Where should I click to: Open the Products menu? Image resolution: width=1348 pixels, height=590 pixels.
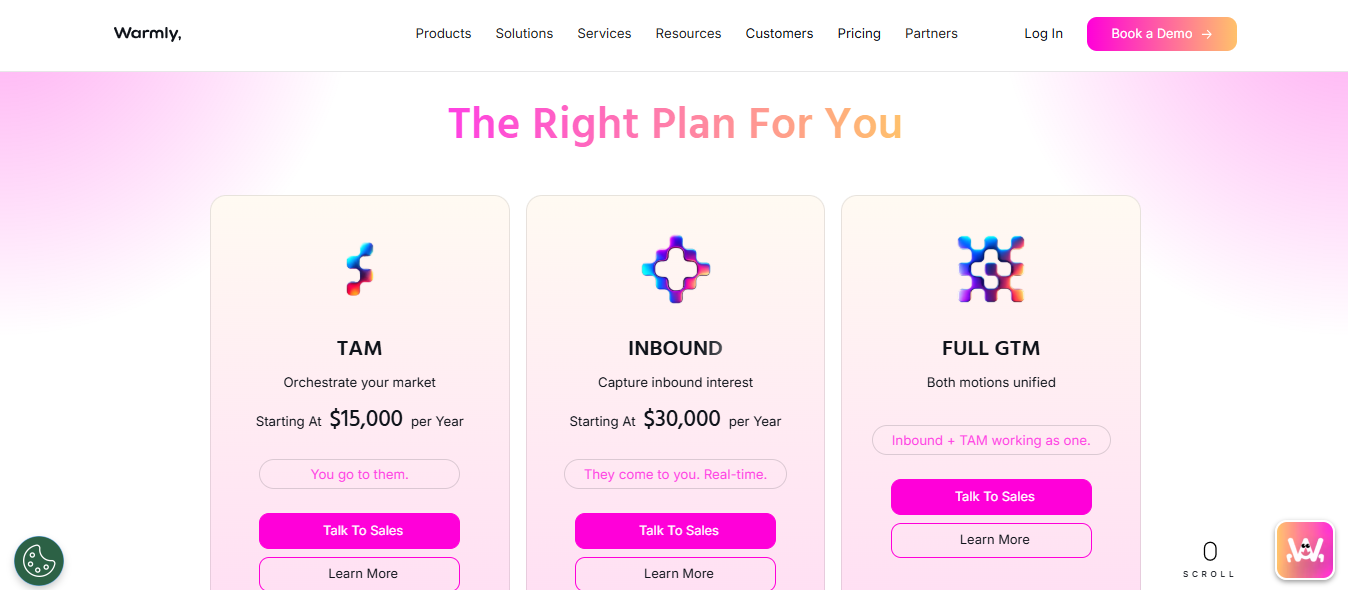tap(443, 33)
